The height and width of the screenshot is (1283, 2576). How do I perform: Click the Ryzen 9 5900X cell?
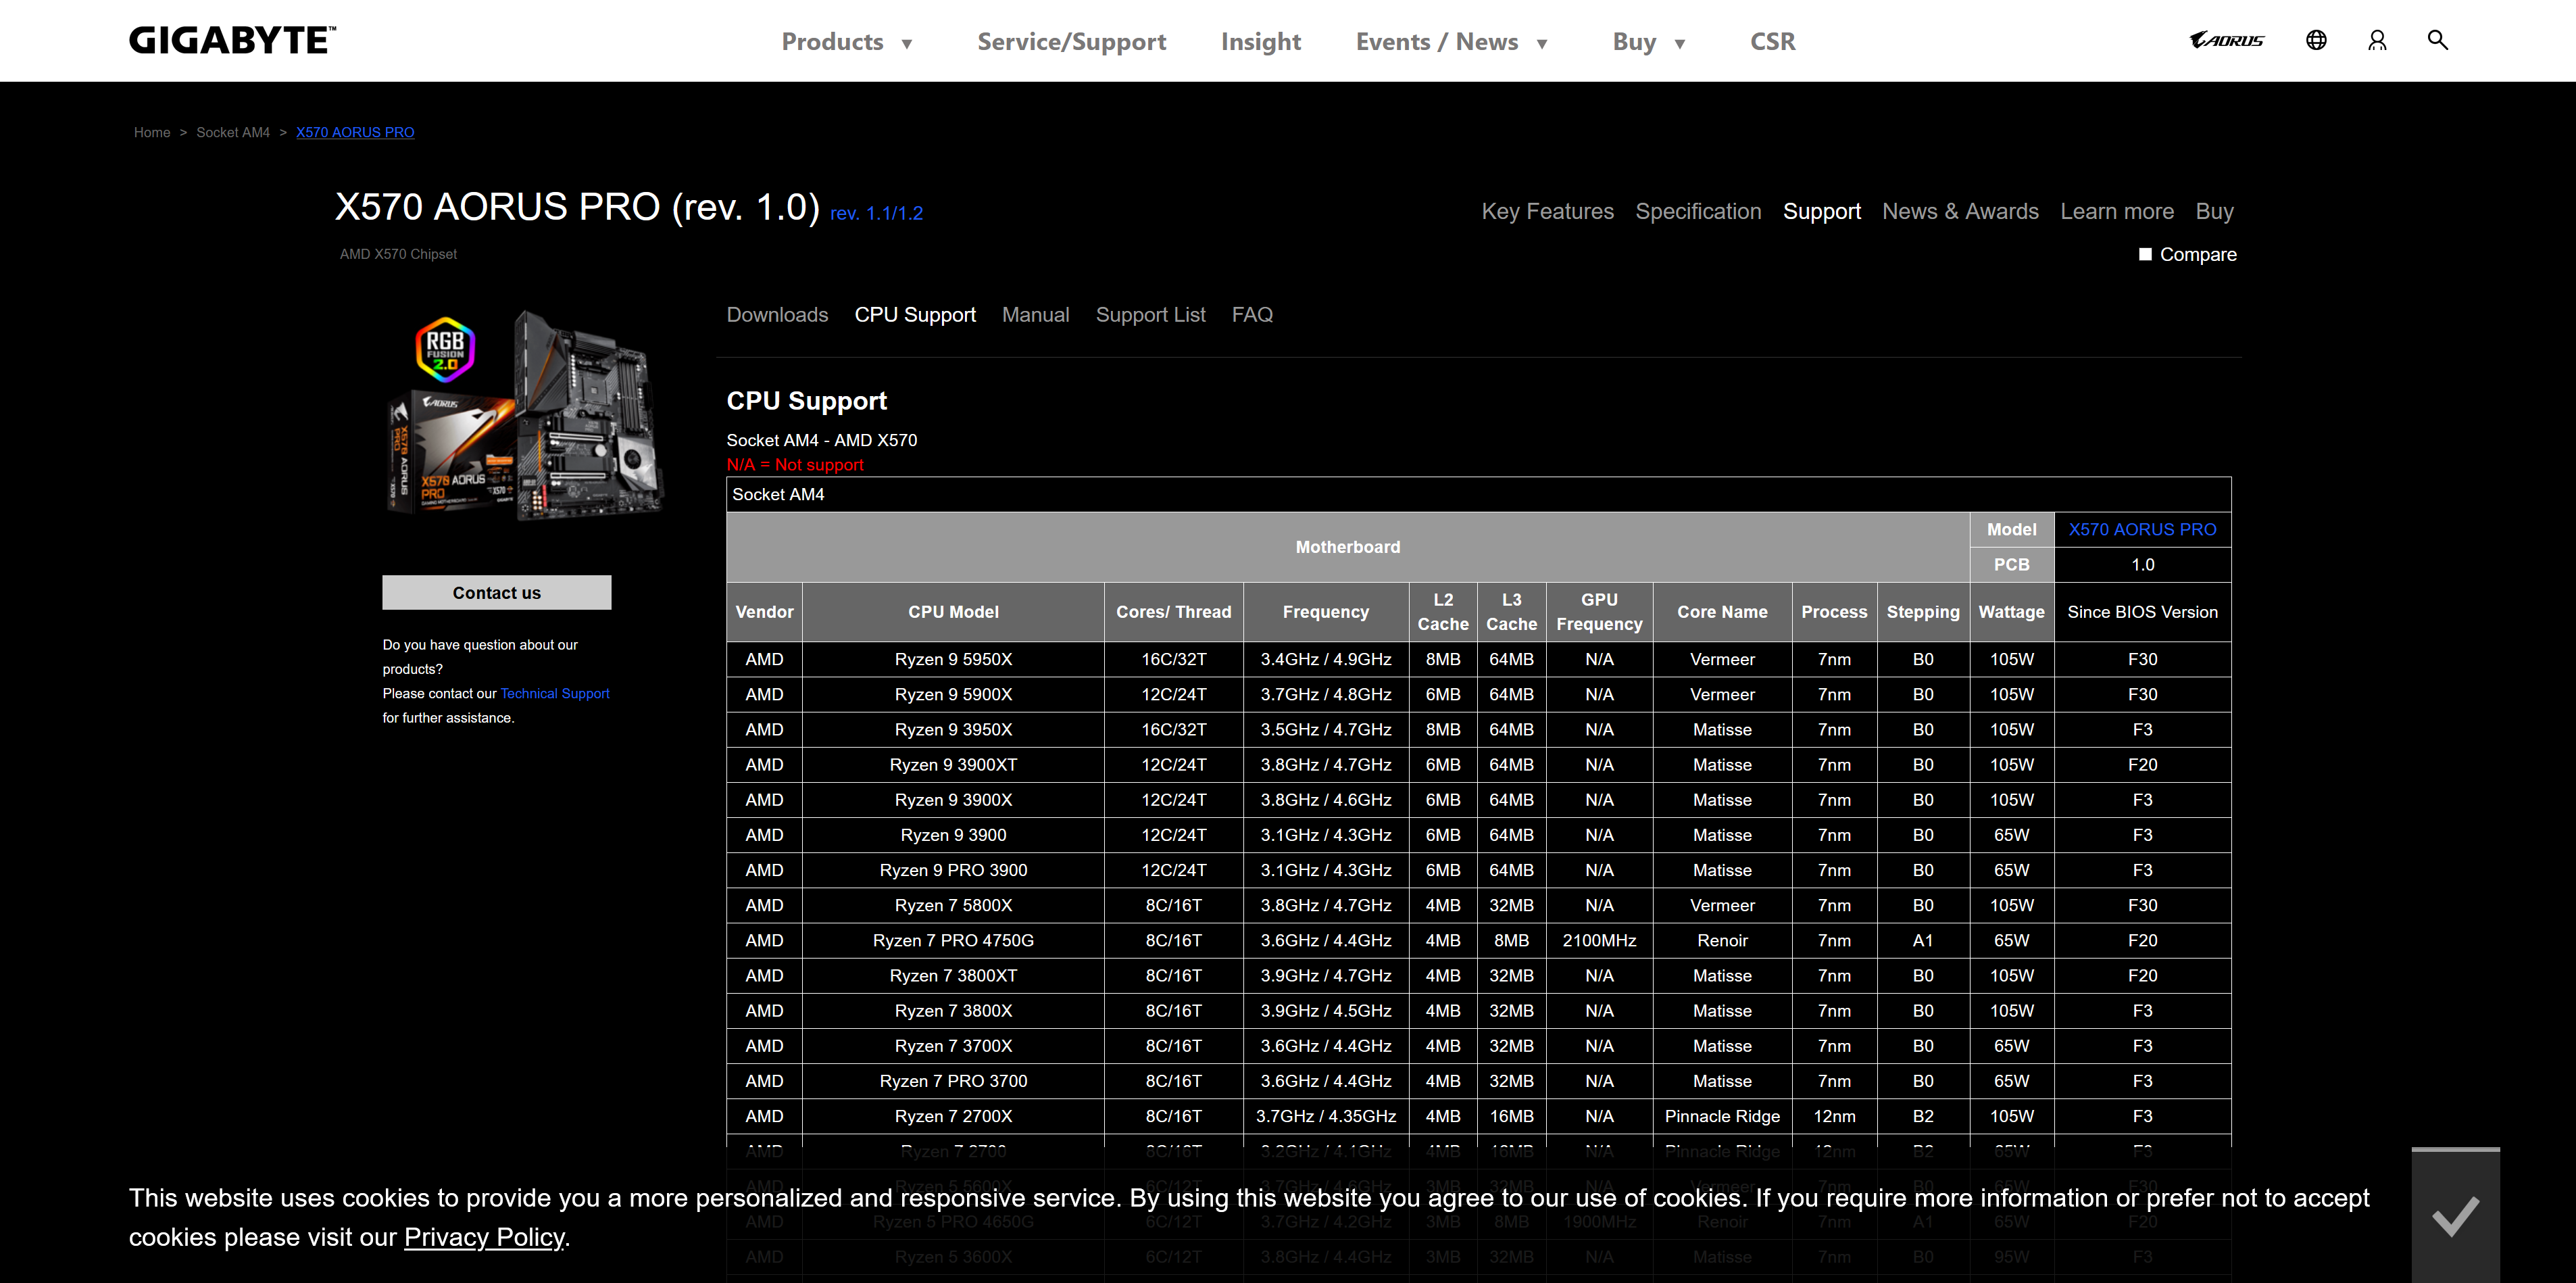click(953, 694)
